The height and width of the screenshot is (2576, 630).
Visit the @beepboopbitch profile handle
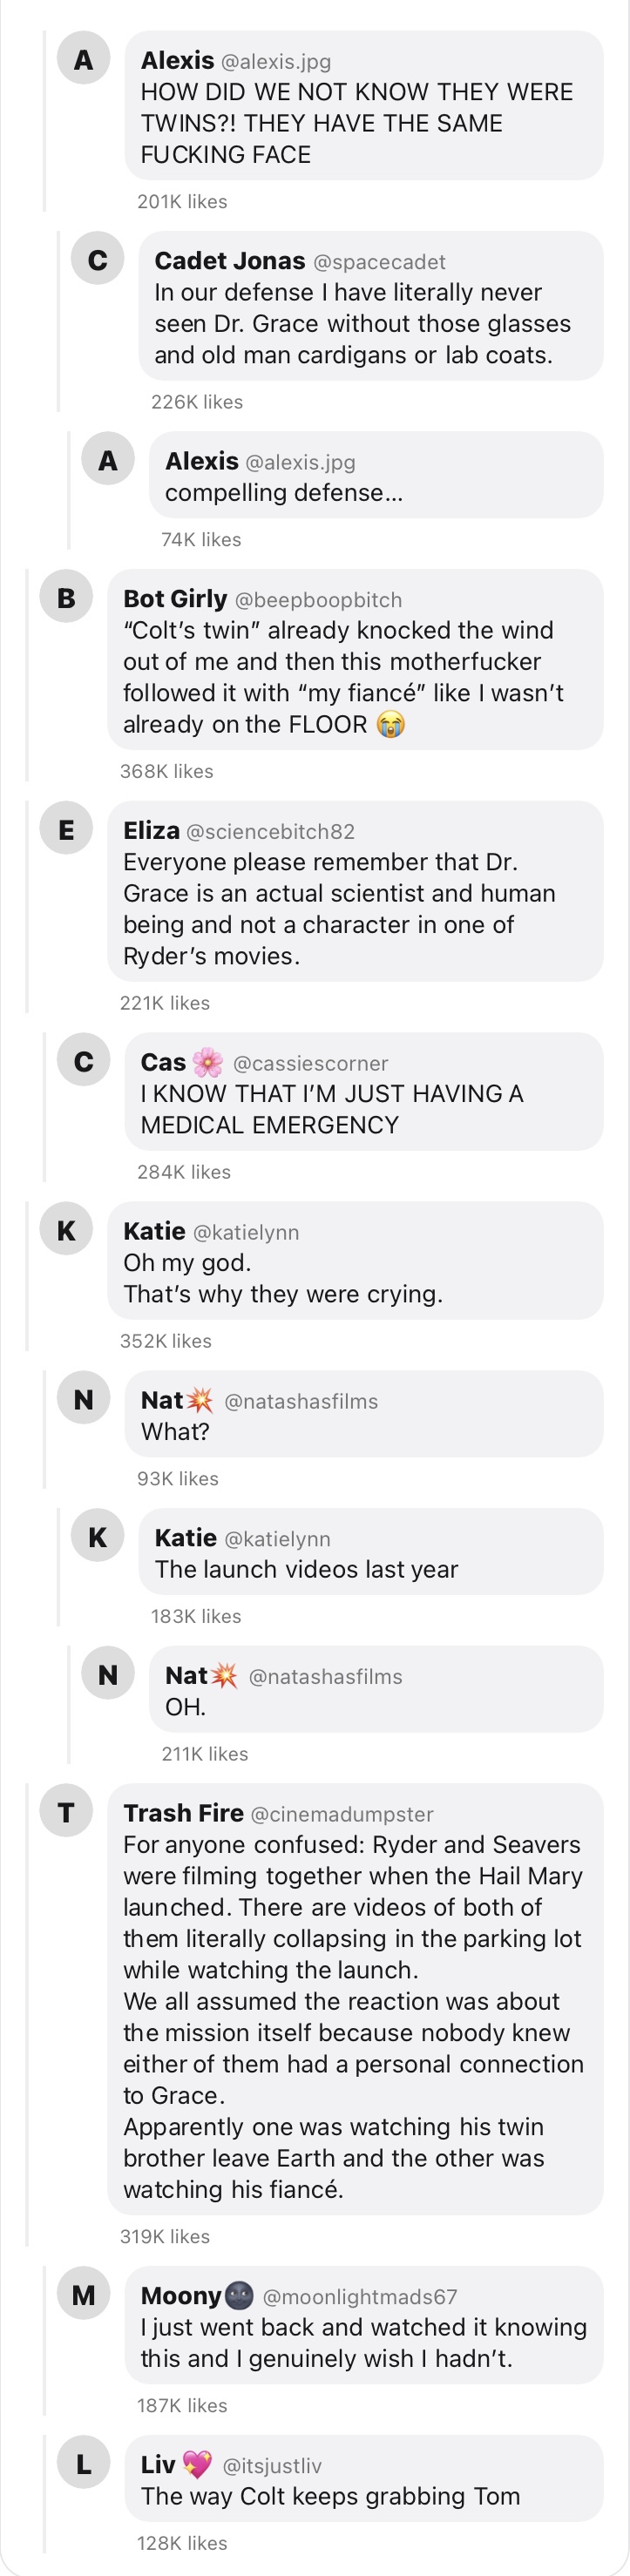318,600
